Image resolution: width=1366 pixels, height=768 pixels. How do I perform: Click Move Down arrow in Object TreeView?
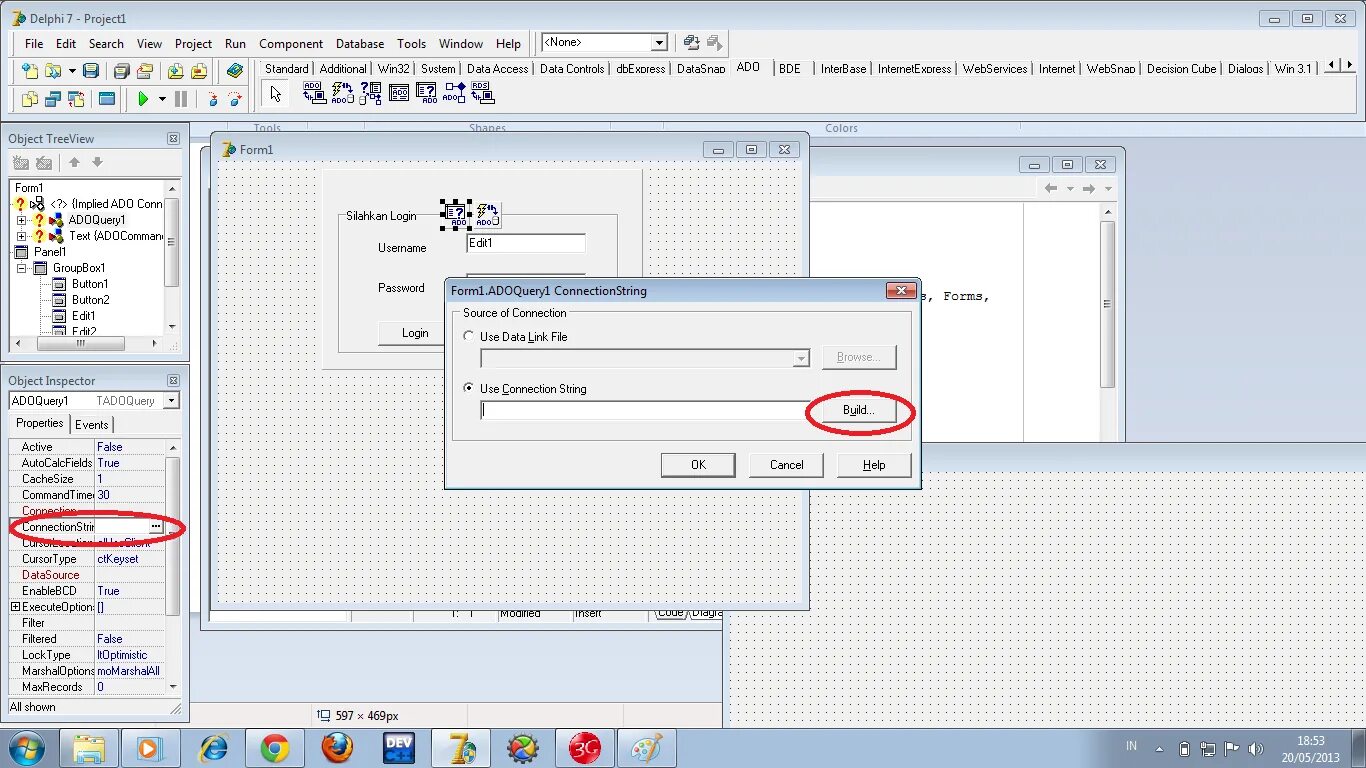pos(97,163)
